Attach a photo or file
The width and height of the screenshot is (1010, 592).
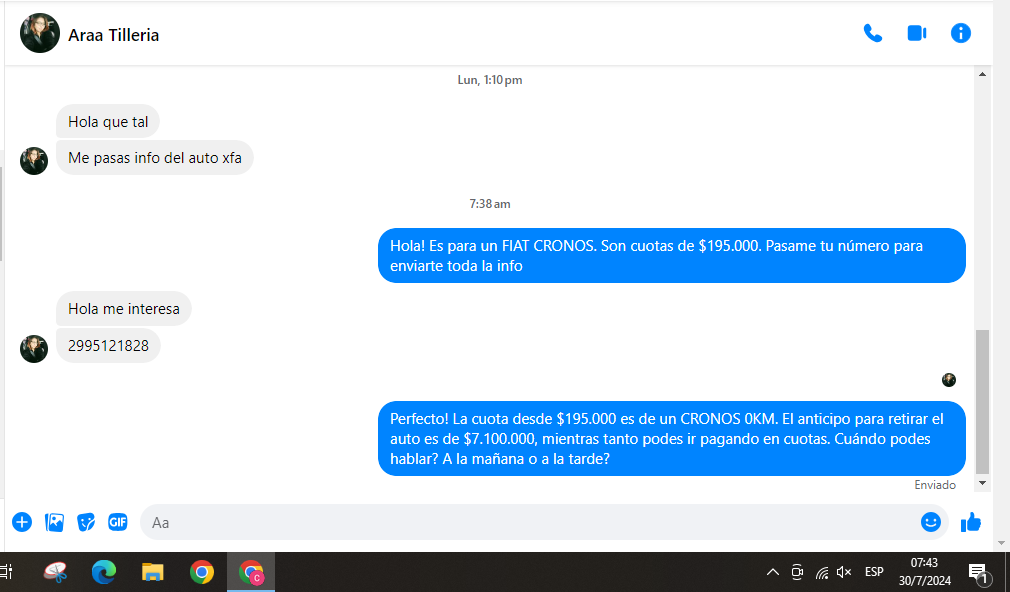click(55, 522)
